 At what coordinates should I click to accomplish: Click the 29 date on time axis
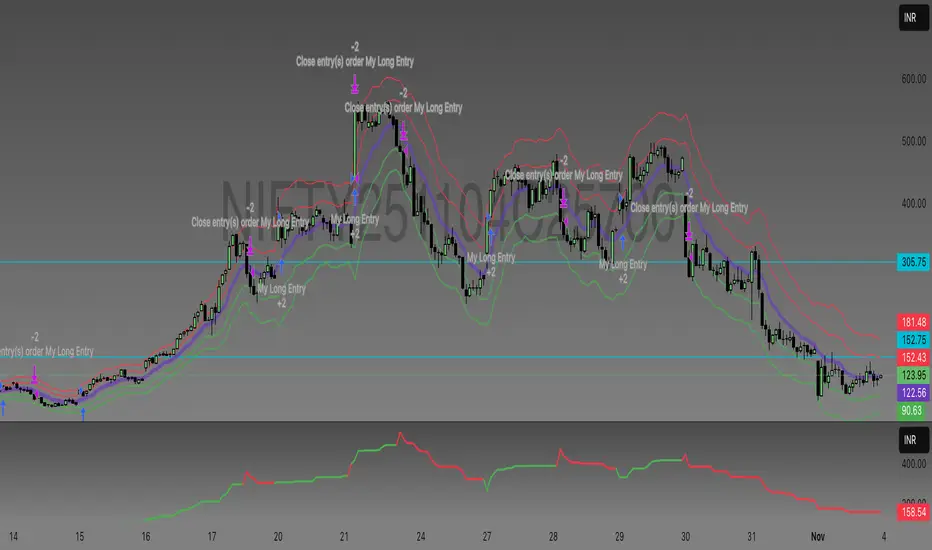point(619,536)
